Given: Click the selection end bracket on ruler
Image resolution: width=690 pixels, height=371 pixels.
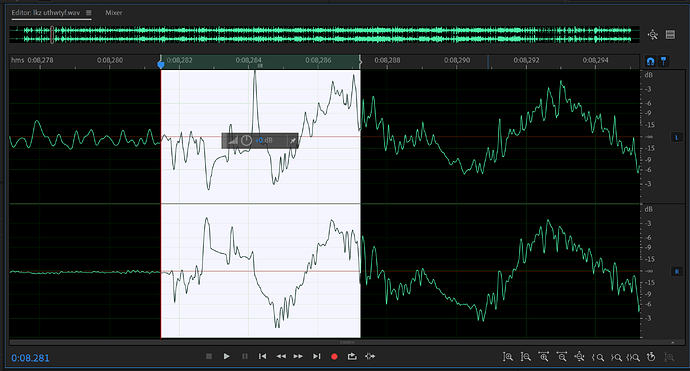Looking at the screenshot, I should (x=360, y=62).
